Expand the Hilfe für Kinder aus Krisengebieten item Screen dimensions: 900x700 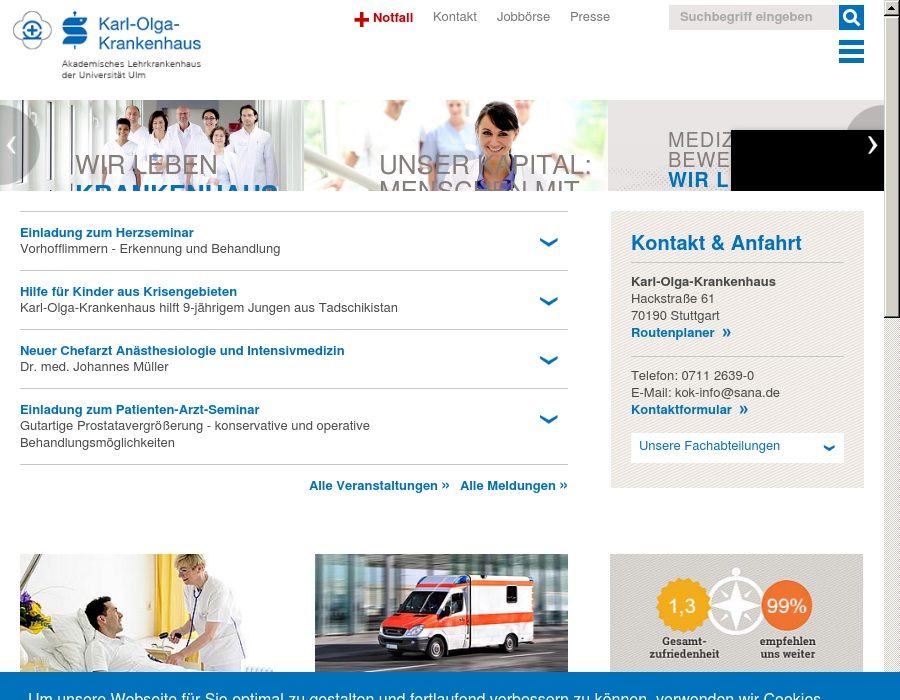[548, 301]
